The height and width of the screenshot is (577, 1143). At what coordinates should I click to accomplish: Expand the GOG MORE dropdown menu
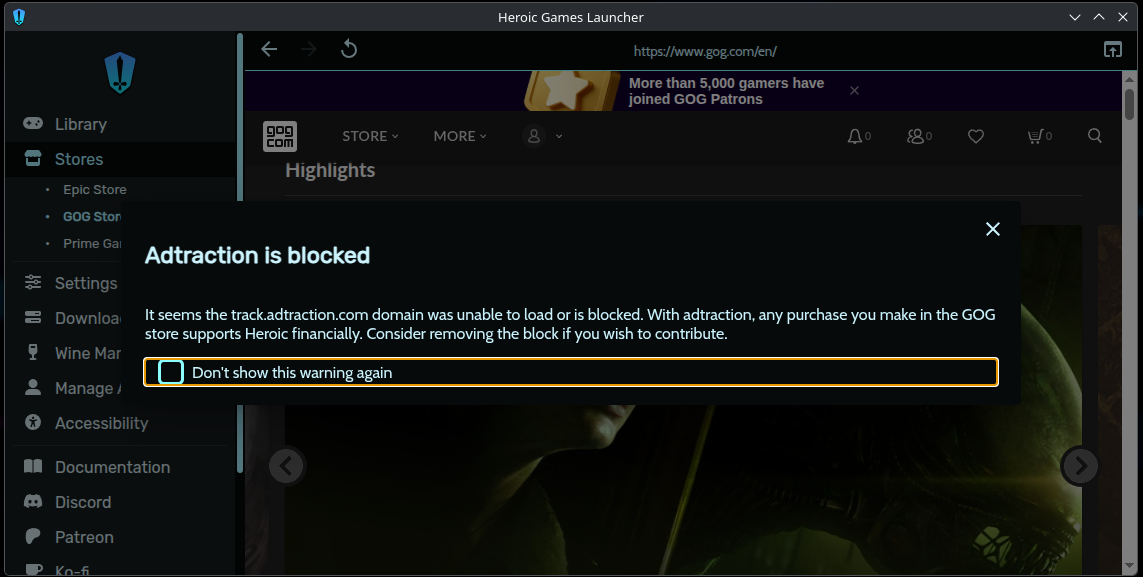tap(460, 136)
